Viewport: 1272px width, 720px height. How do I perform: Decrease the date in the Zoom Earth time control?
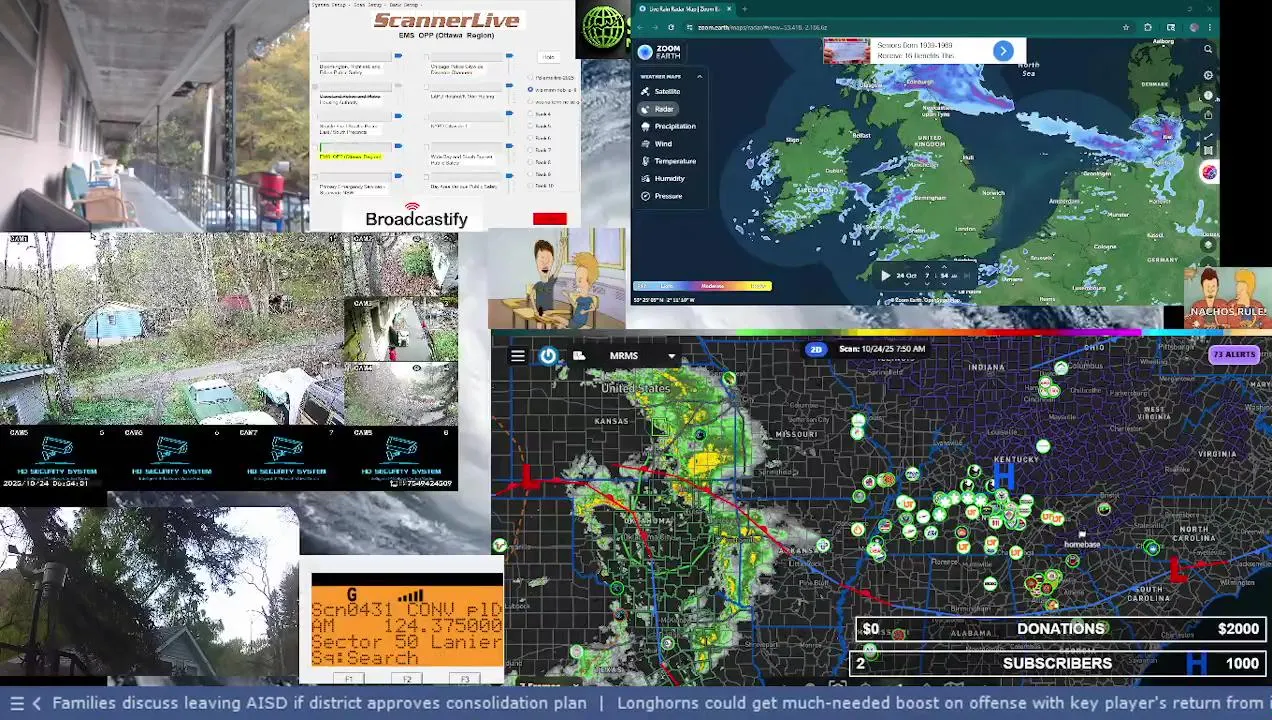click(x=907, y=283)
